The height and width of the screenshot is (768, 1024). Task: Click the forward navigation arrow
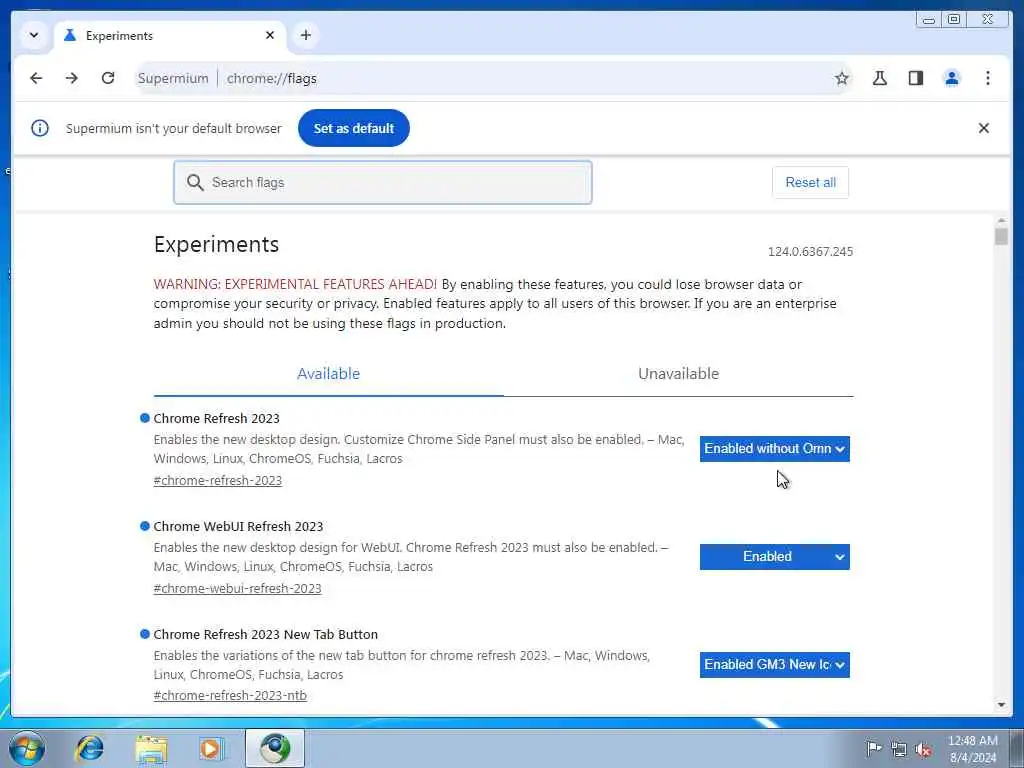coord(72,78)
